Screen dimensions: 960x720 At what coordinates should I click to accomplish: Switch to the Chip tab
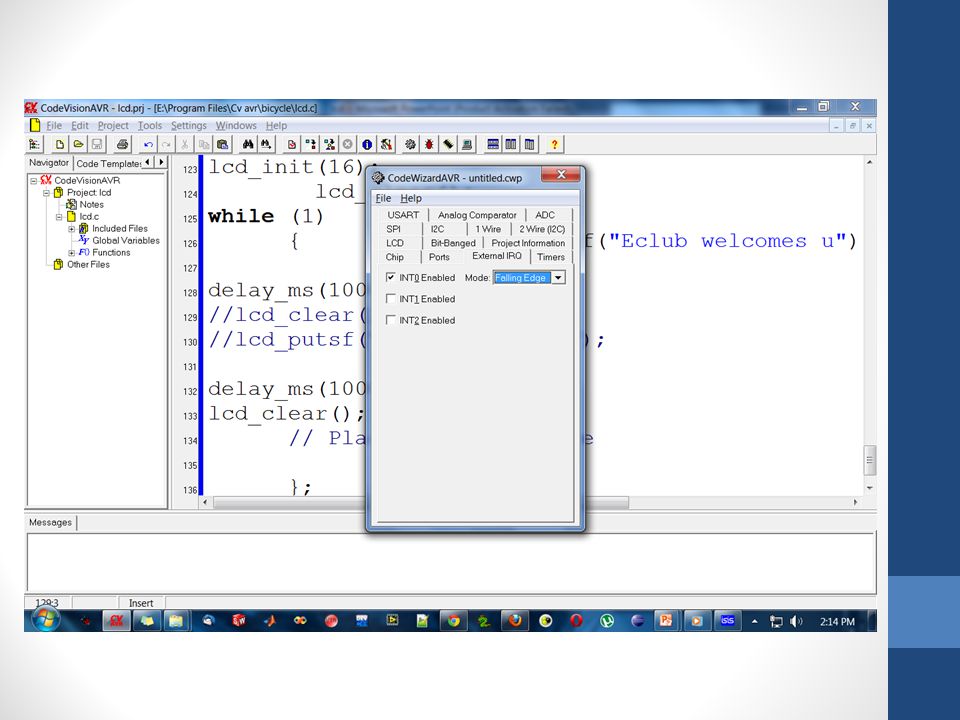click(394, 257)
